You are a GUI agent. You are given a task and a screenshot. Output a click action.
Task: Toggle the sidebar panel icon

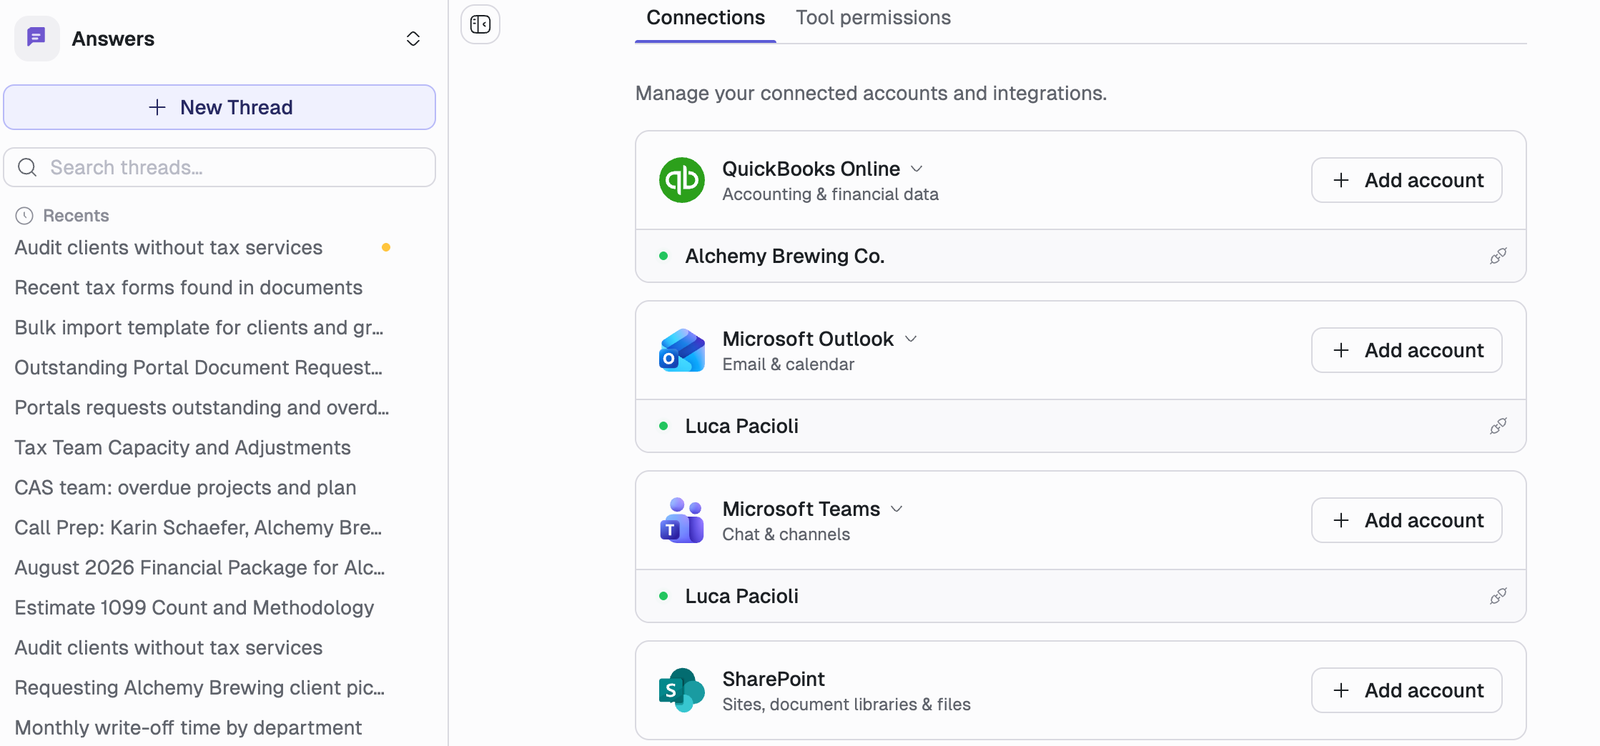pyautogui.click(x=480, y=24)
